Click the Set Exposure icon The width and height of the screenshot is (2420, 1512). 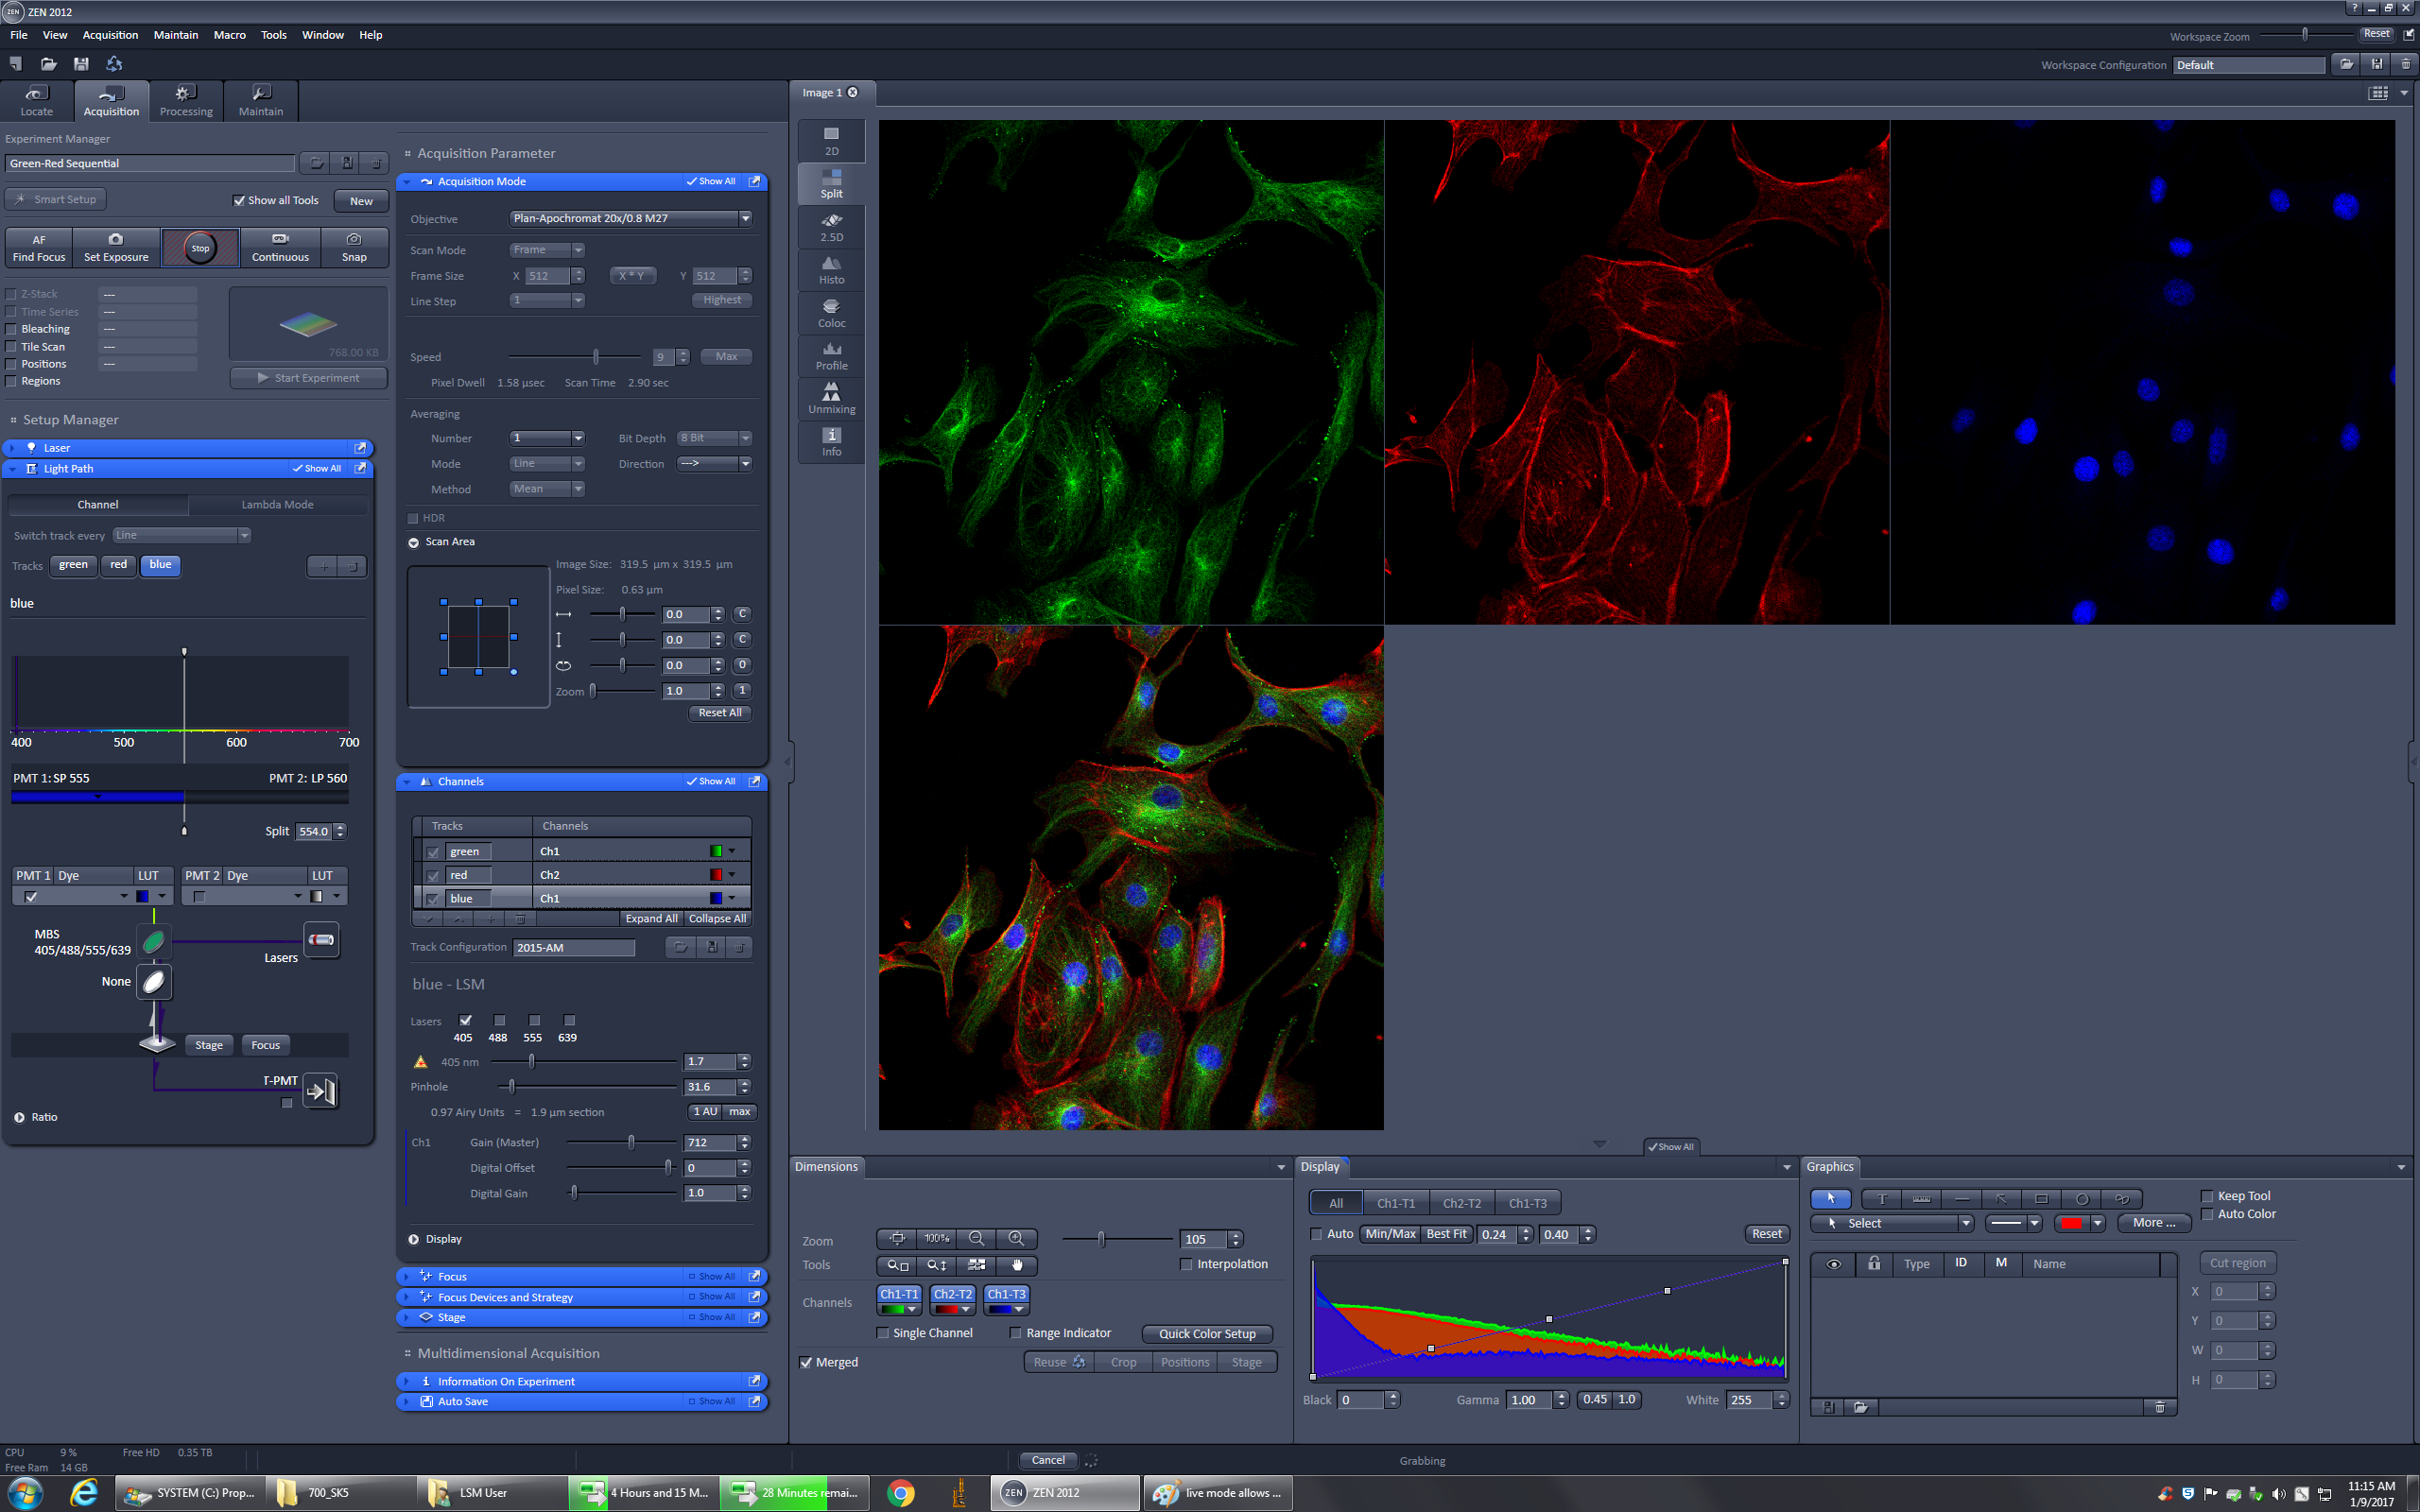(x=116, y=246)
